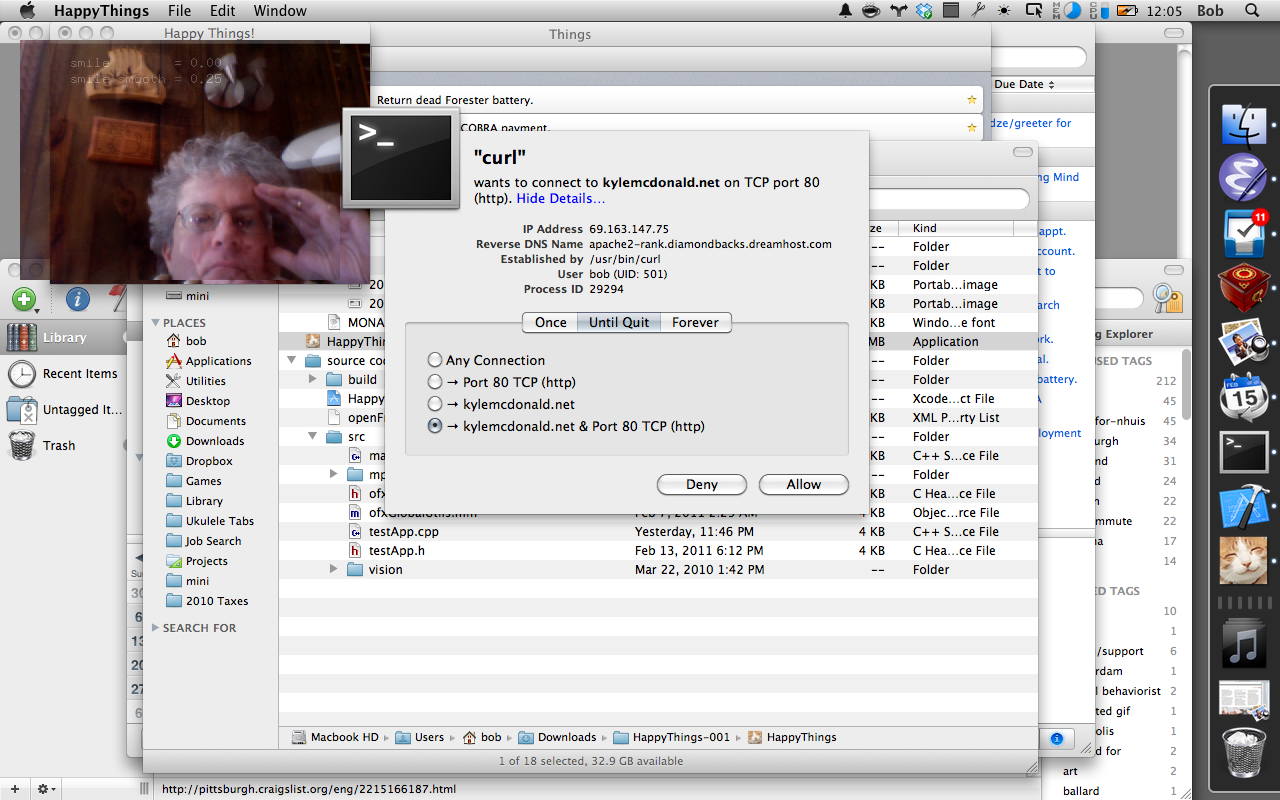Click star on Return dead Forester battery
The width and height of the screenshot is (1280, 800).
pyautogui.click(x=971, y=100)
